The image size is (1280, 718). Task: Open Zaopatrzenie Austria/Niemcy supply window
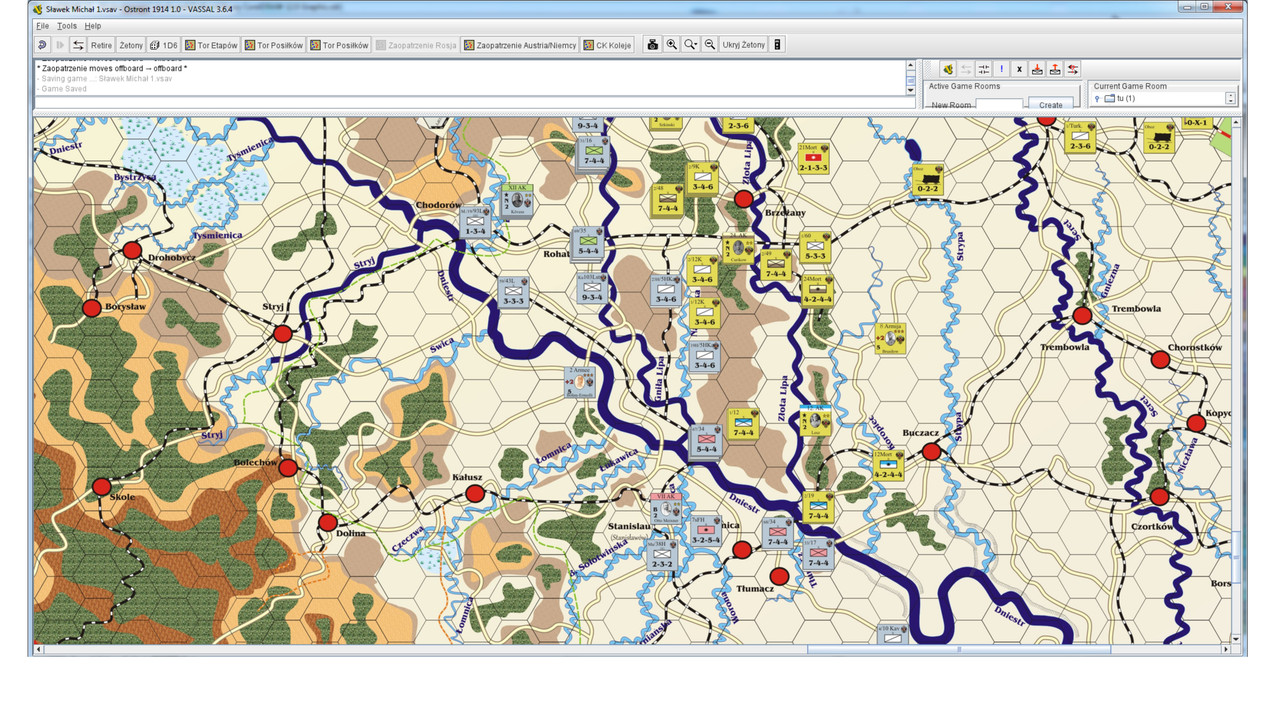click(x=519, y=45)
